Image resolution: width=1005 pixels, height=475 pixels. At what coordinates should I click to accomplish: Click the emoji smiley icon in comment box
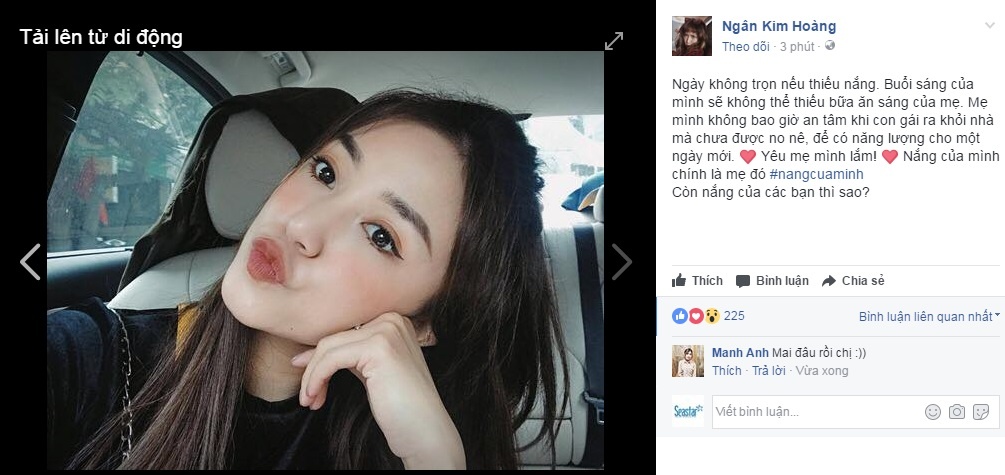click(x=933, y=412)
